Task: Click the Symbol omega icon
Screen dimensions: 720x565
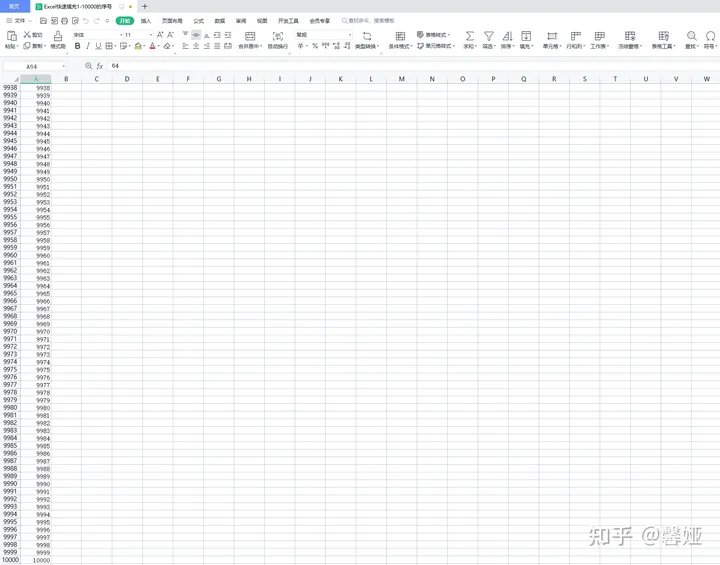Action: tap(710, 36)
